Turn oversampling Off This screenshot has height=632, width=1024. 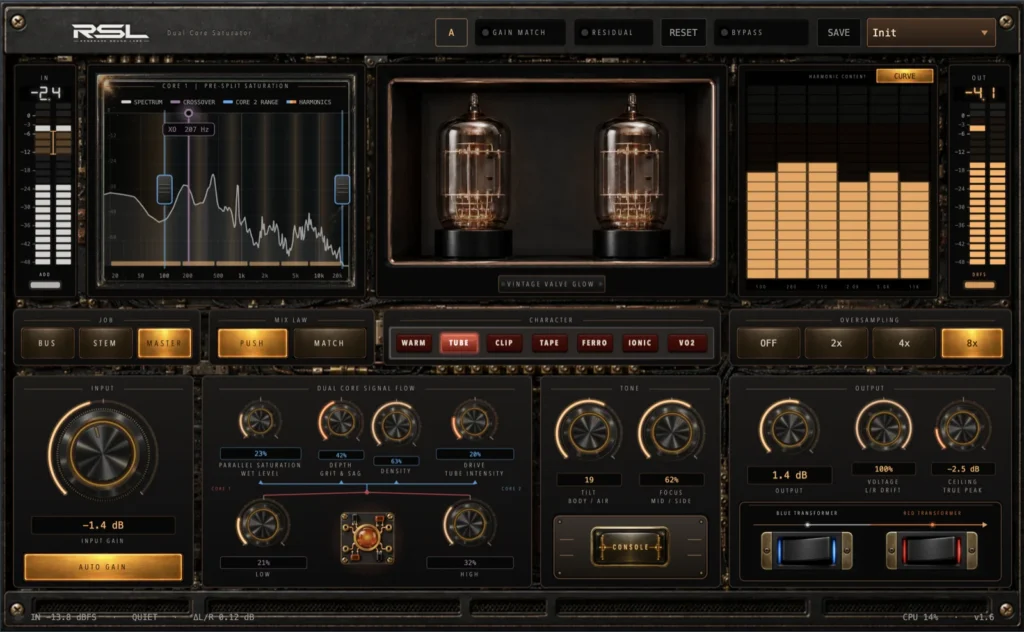[x=769, y=343]
